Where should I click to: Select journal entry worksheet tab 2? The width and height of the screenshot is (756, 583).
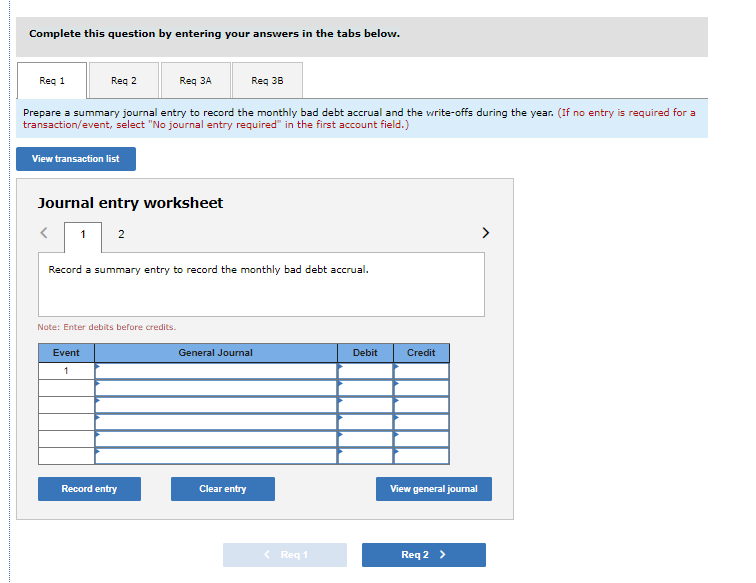(x=121, y=234)
